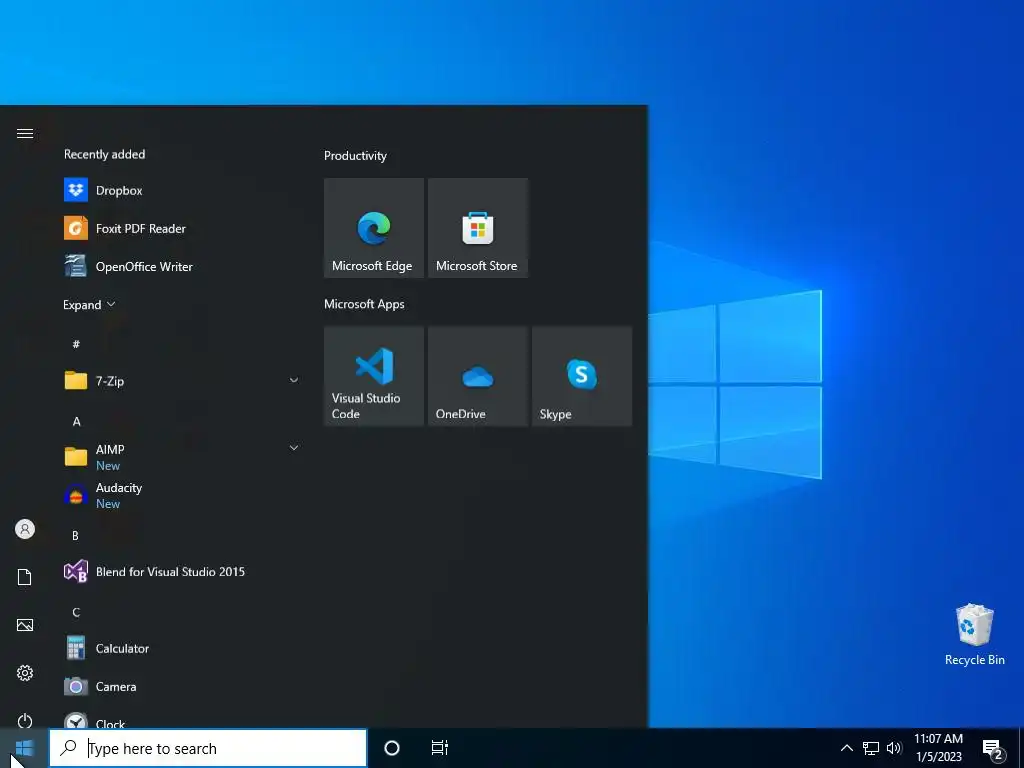
Task: Open the 7-Zip folder icon
Action: click(76, 380)
